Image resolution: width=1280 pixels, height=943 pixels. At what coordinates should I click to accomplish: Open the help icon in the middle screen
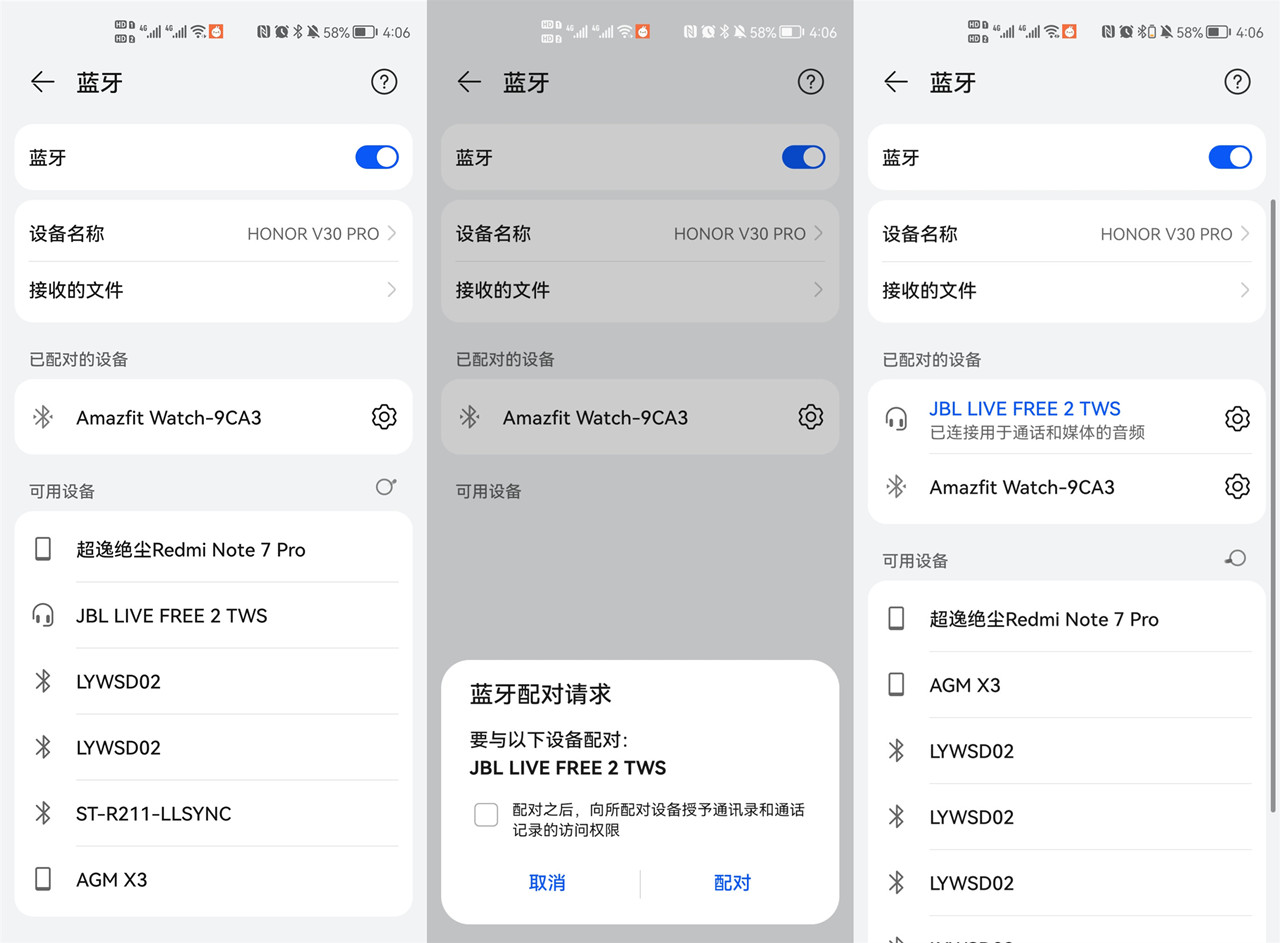coord(811,82)
